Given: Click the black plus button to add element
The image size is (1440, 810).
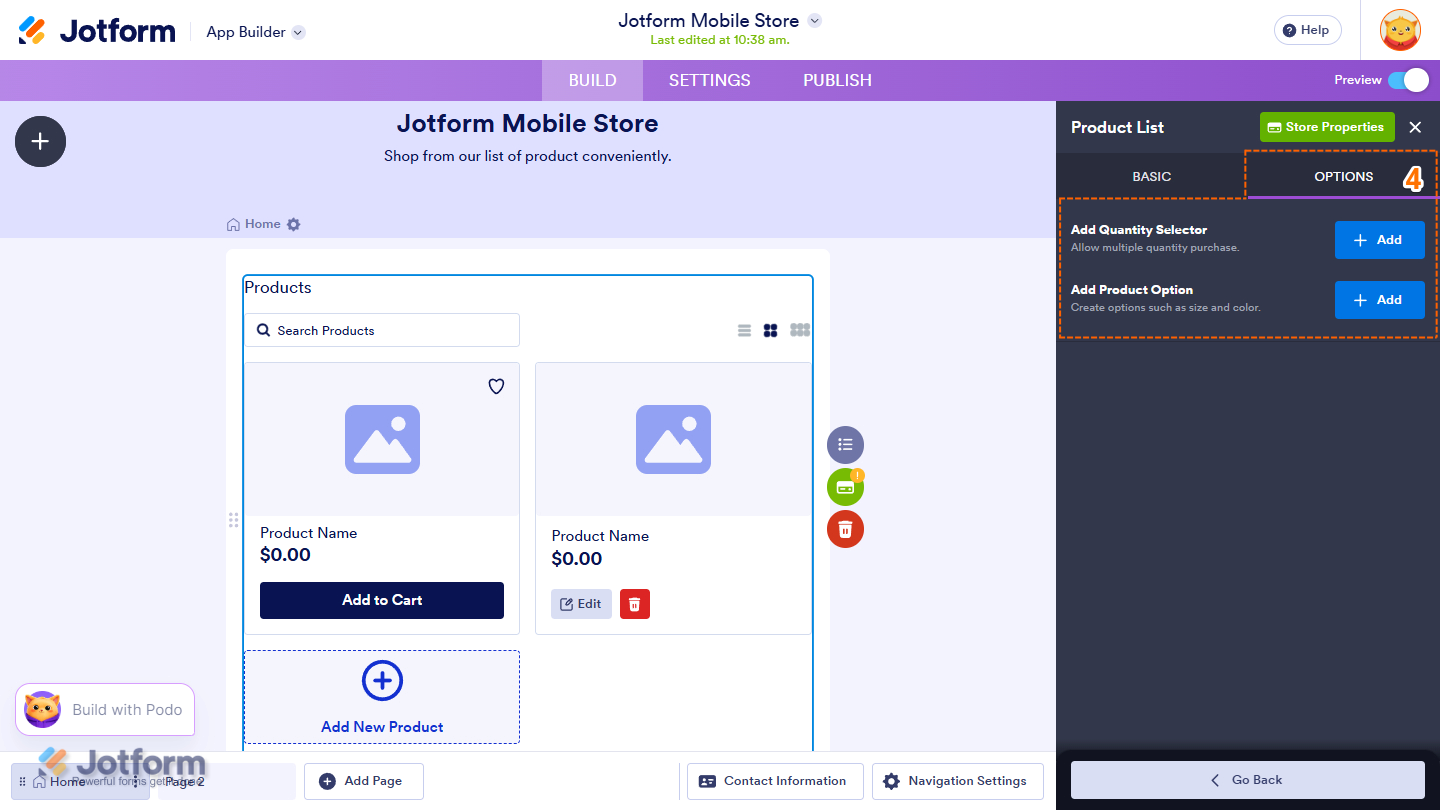Looking at the screenshot, I should pyautogui.click(x=40, y=141).
